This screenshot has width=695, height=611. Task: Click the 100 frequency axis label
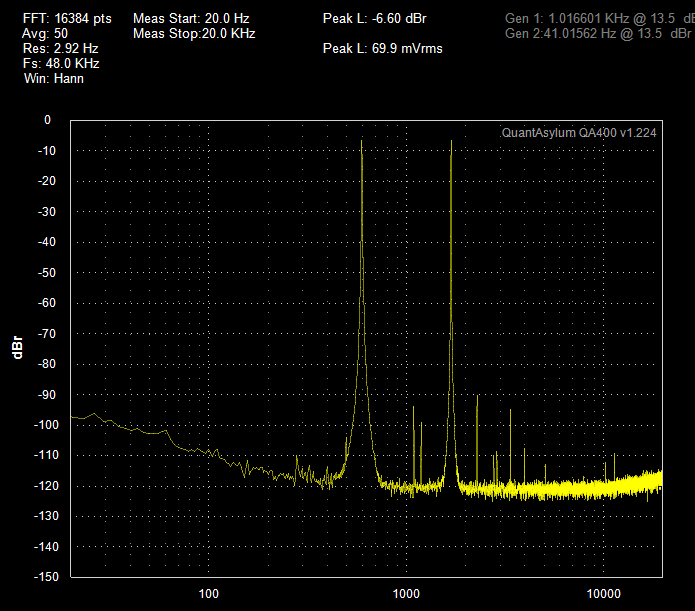click(209, 594)
